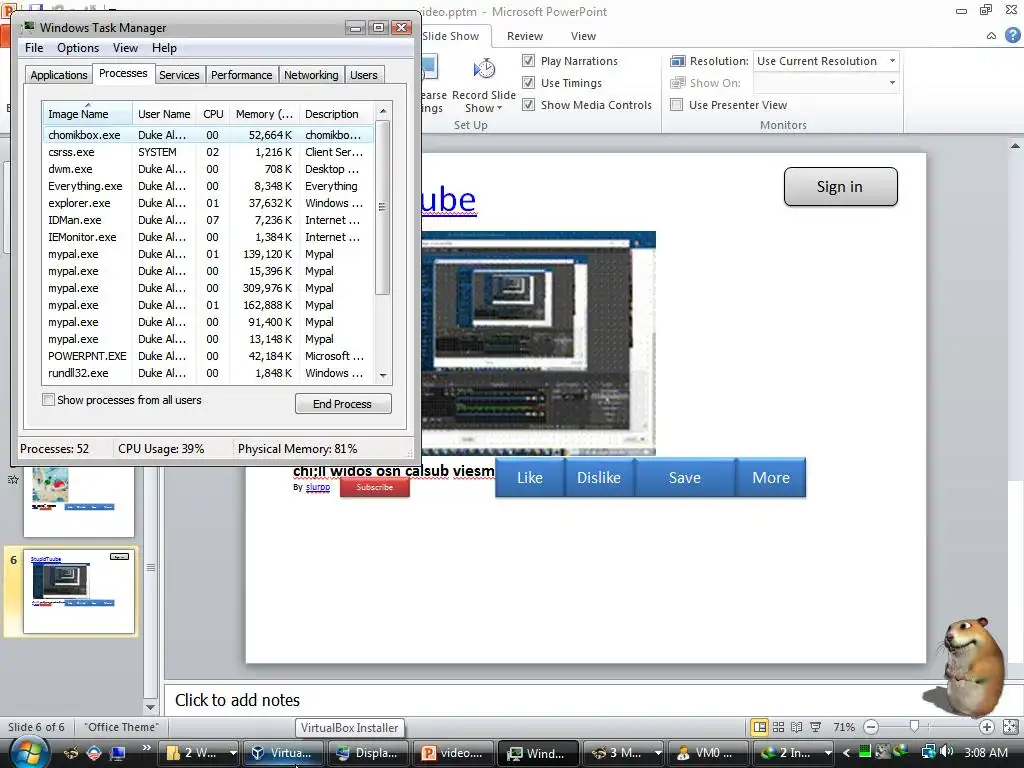Switch to Applications tab

tap(59, 75)
